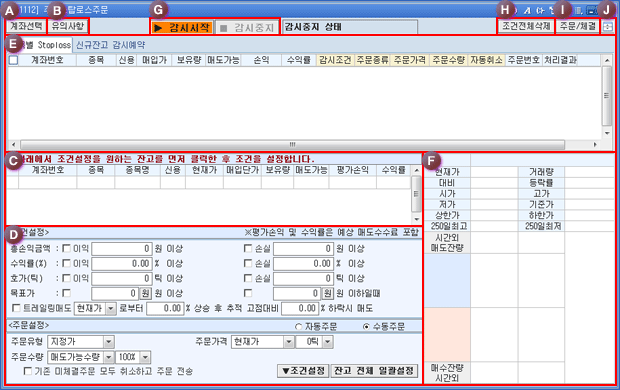620x390 pixels.
Task: Click the 주문번호 column header
Action: 524,60
